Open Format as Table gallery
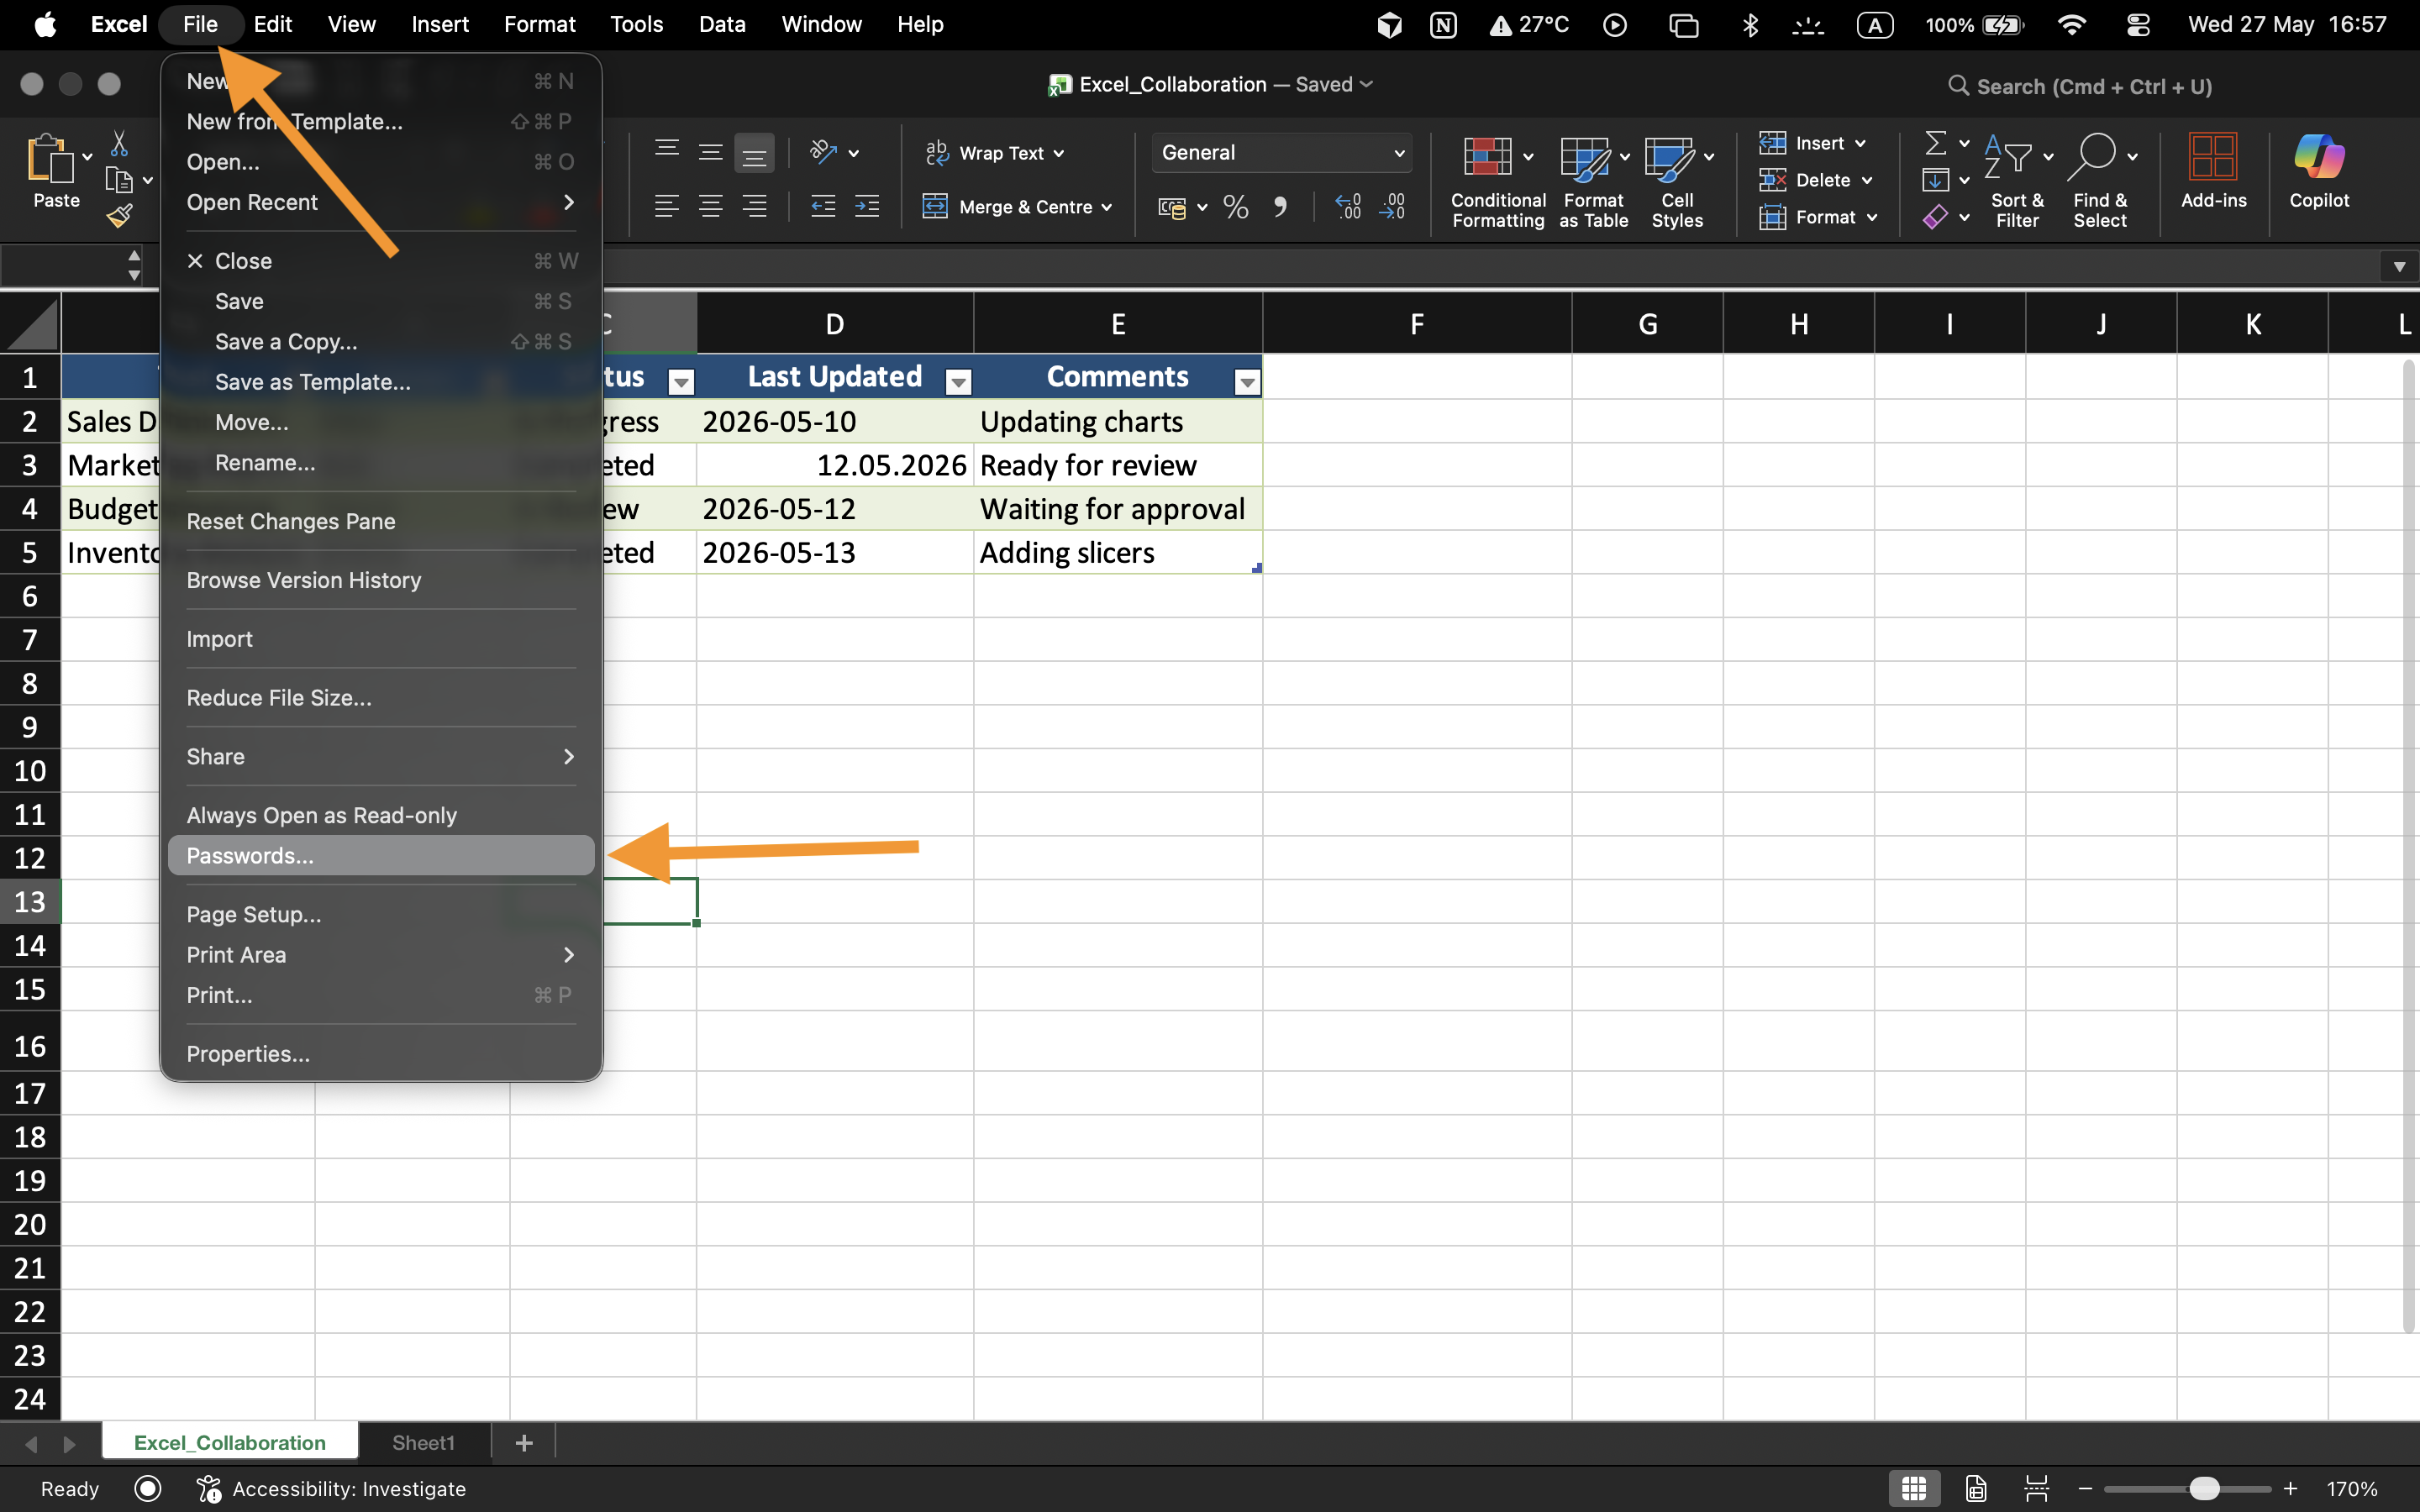 click(1594, 183)
